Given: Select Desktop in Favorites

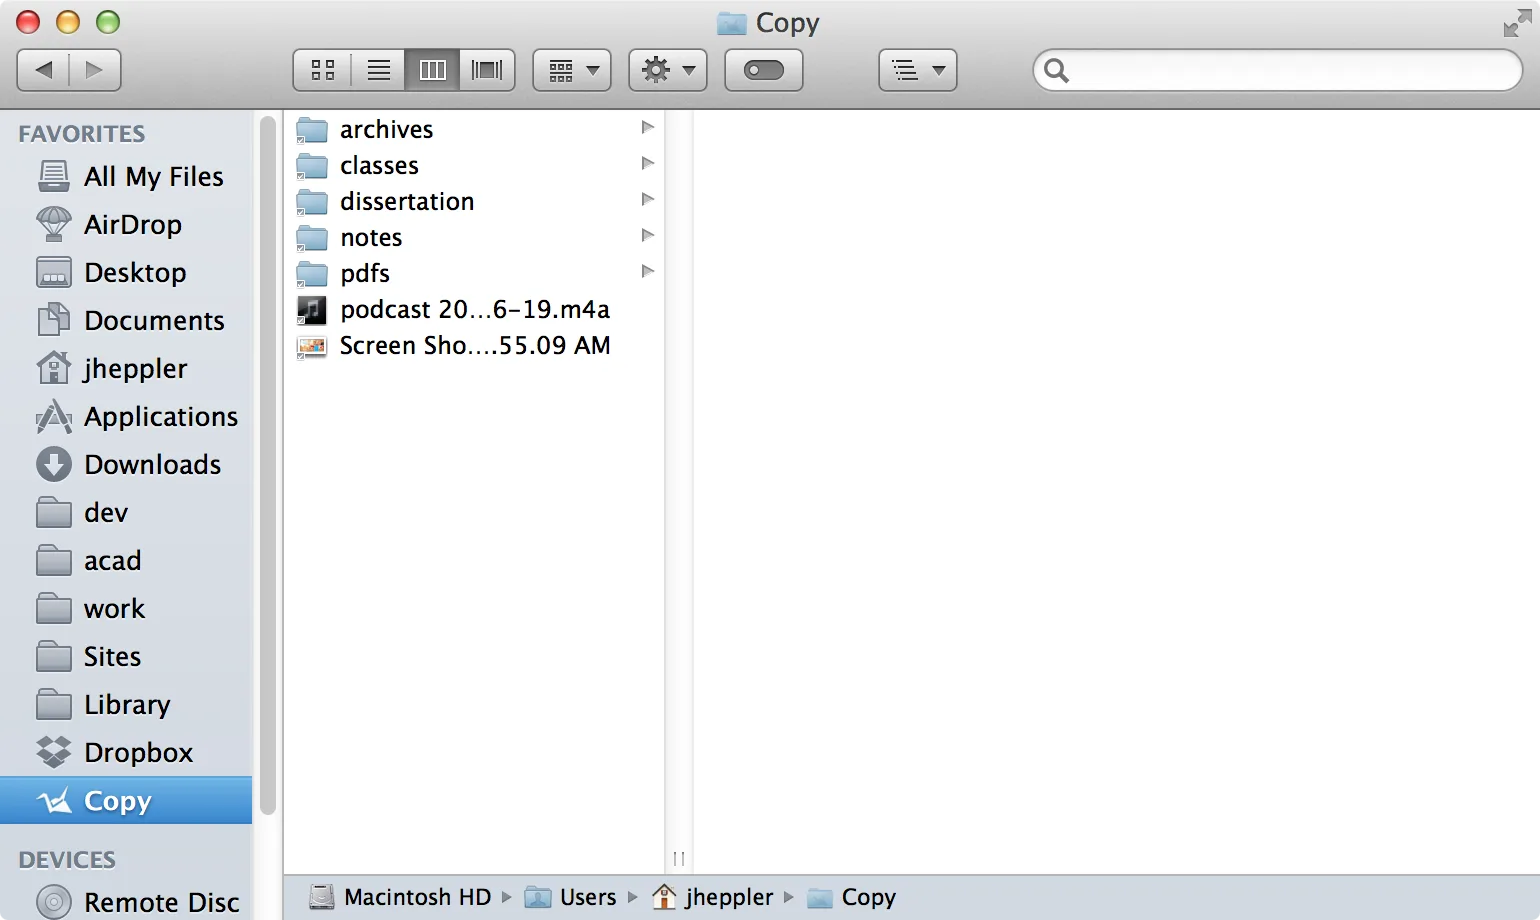Looking at the screenshot, I should tap(126, 272).
